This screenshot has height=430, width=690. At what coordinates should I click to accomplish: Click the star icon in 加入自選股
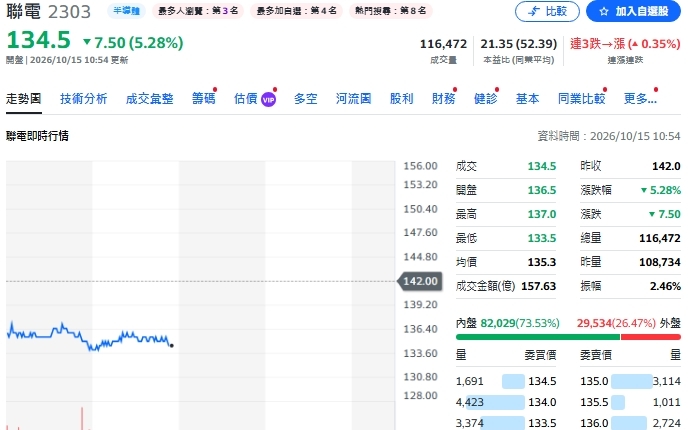604,11
